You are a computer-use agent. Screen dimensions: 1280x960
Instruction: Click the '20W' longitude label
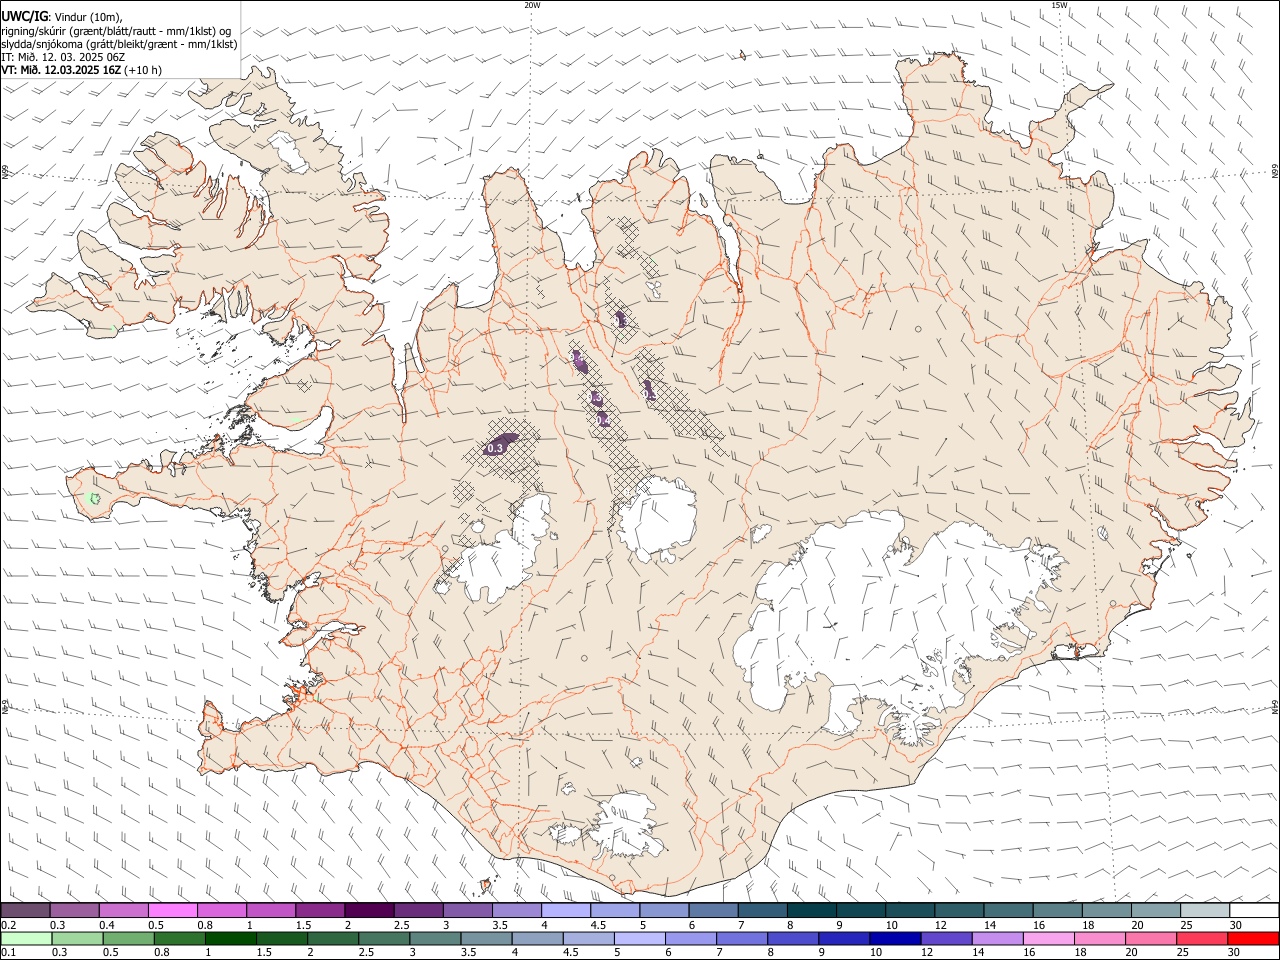[532, 5]
